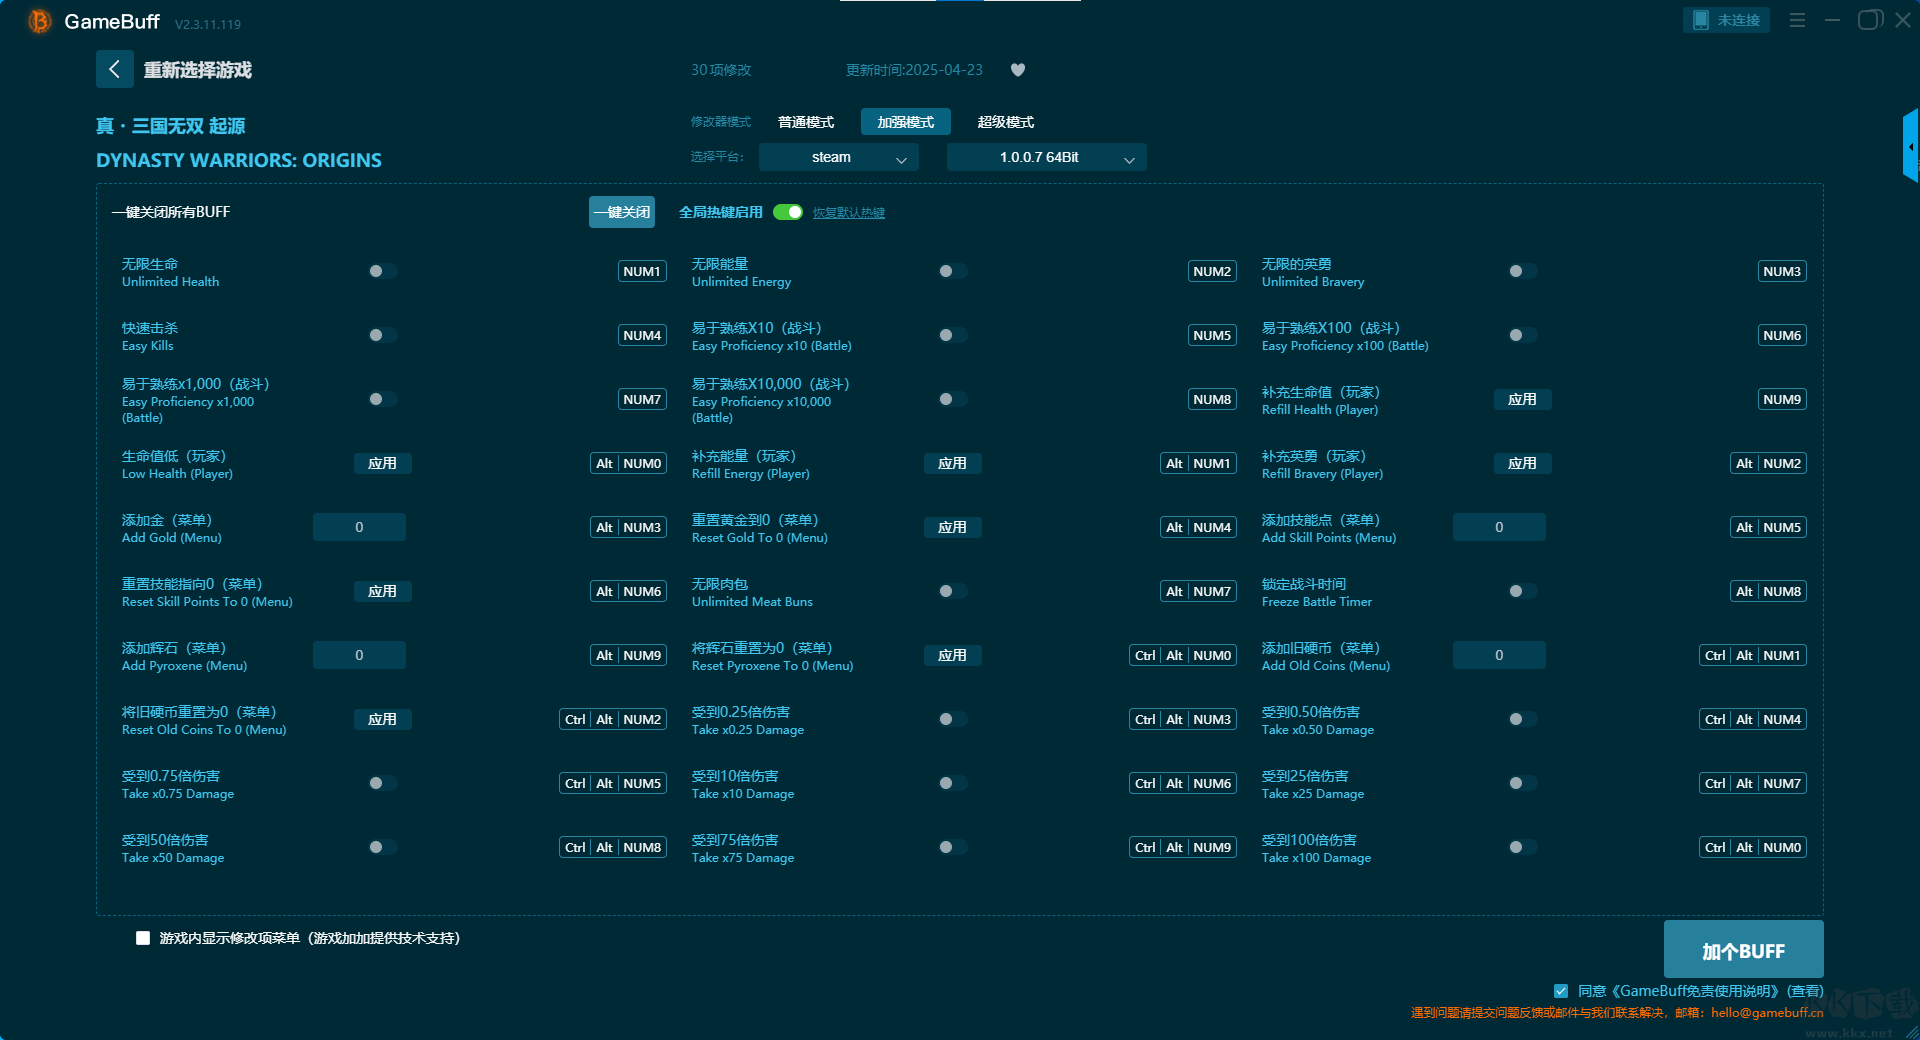Screen dimensions: 1920x1040
Task: Click the 一键关闭 button
Action: 622,212
